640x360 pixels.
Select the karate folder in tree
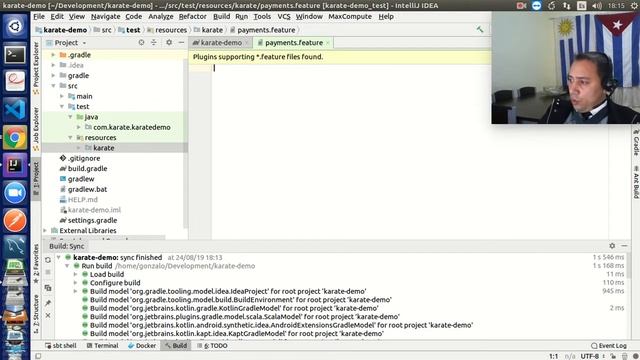[x=103, y=148]
